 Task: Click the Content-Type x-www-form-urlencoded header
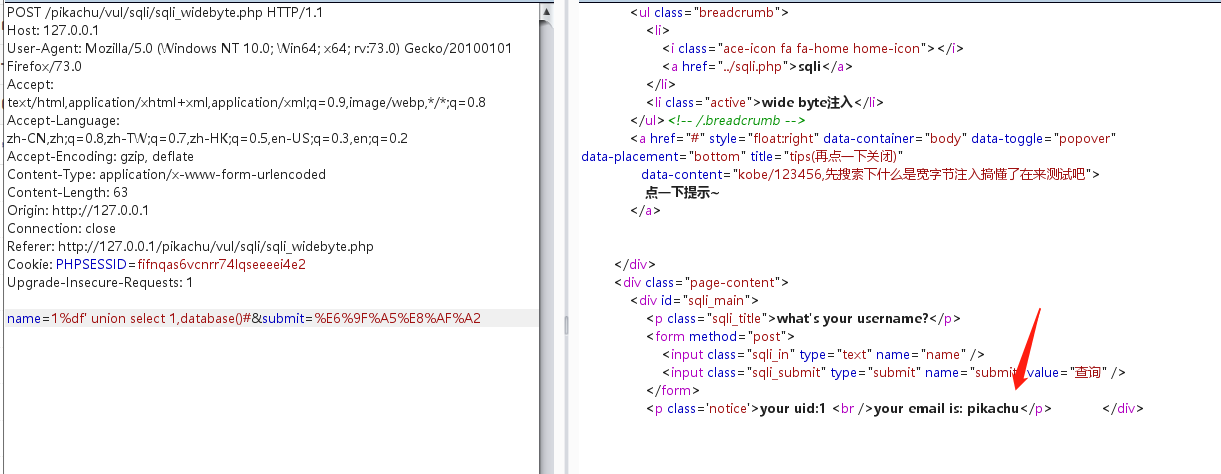166,175
